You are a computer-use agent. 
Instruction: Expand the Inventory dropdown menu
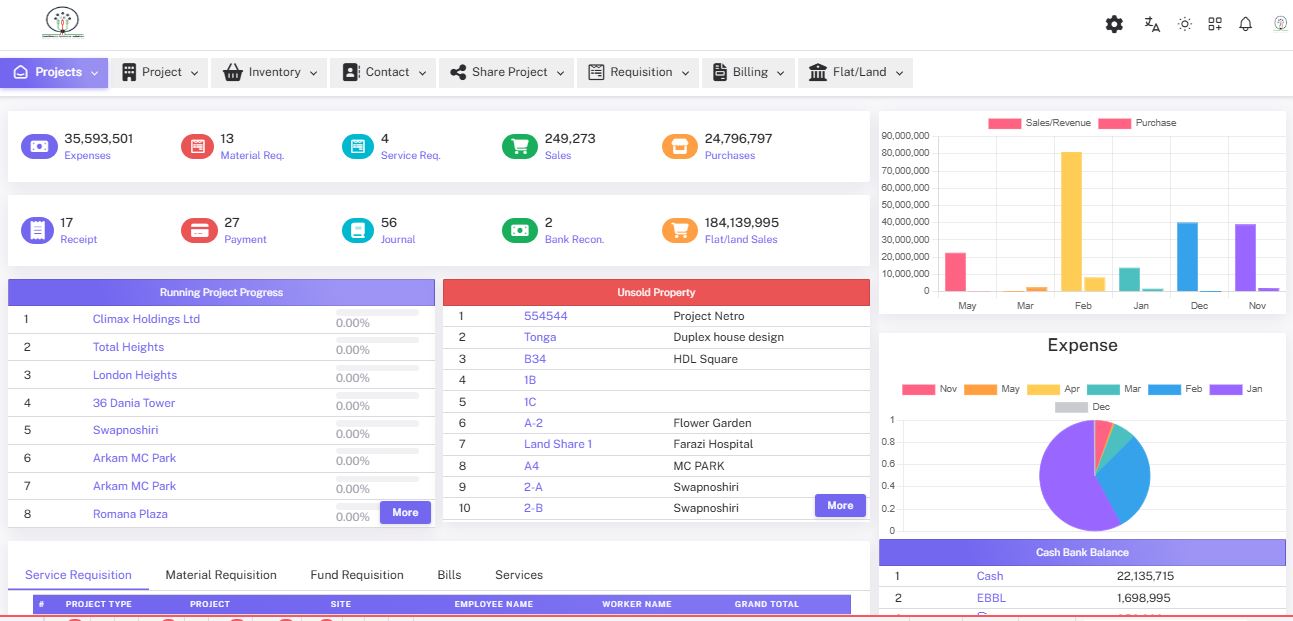[x=268, y=72]
